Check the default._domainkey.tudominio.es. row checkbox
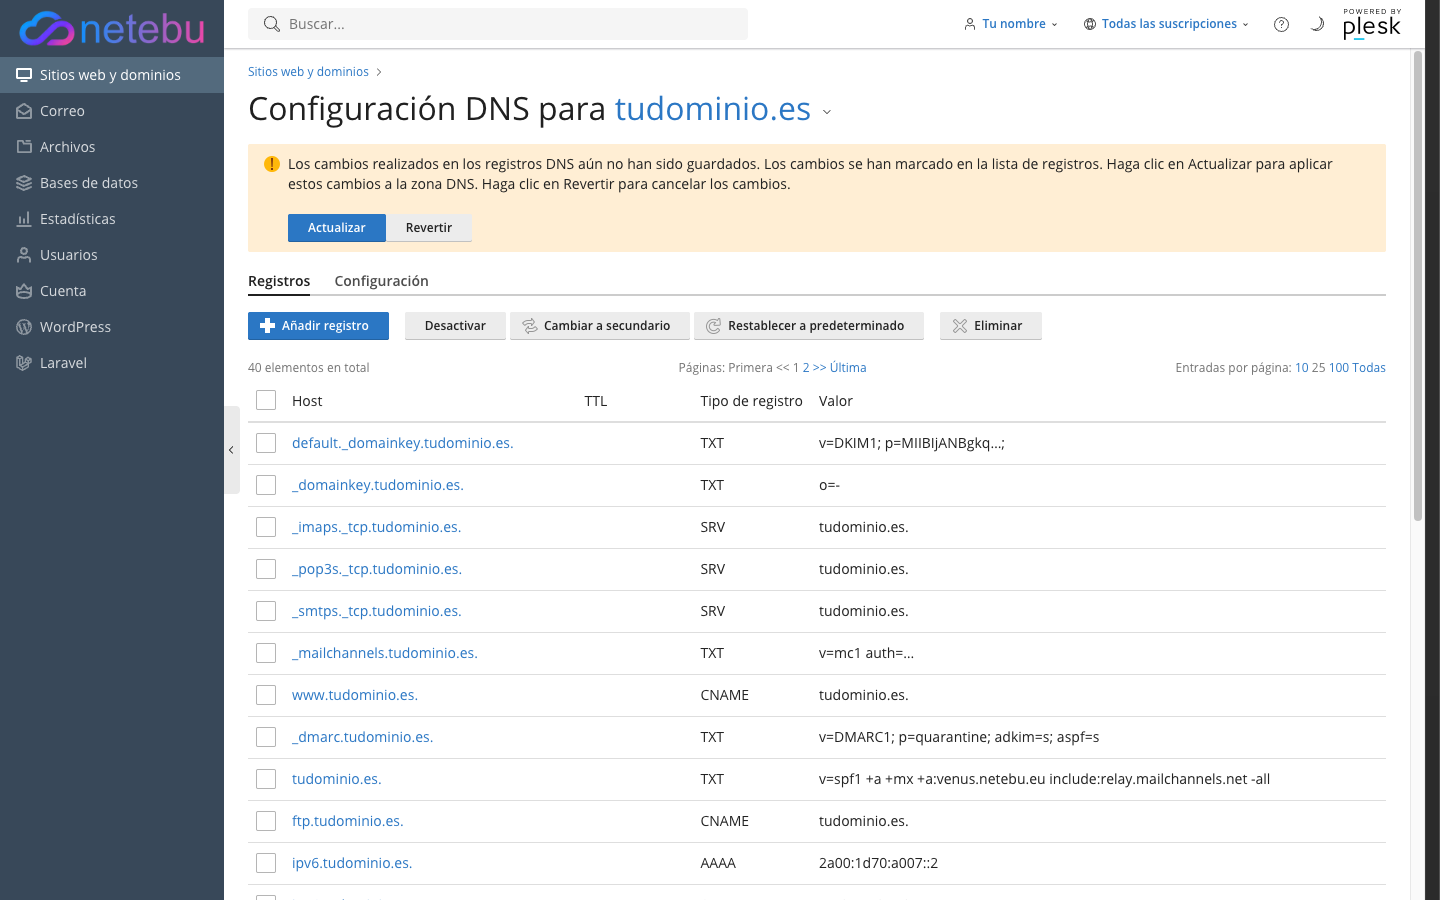Image resolution: width=1440 pixels, height=900 pixels. [x=266, y=443]
